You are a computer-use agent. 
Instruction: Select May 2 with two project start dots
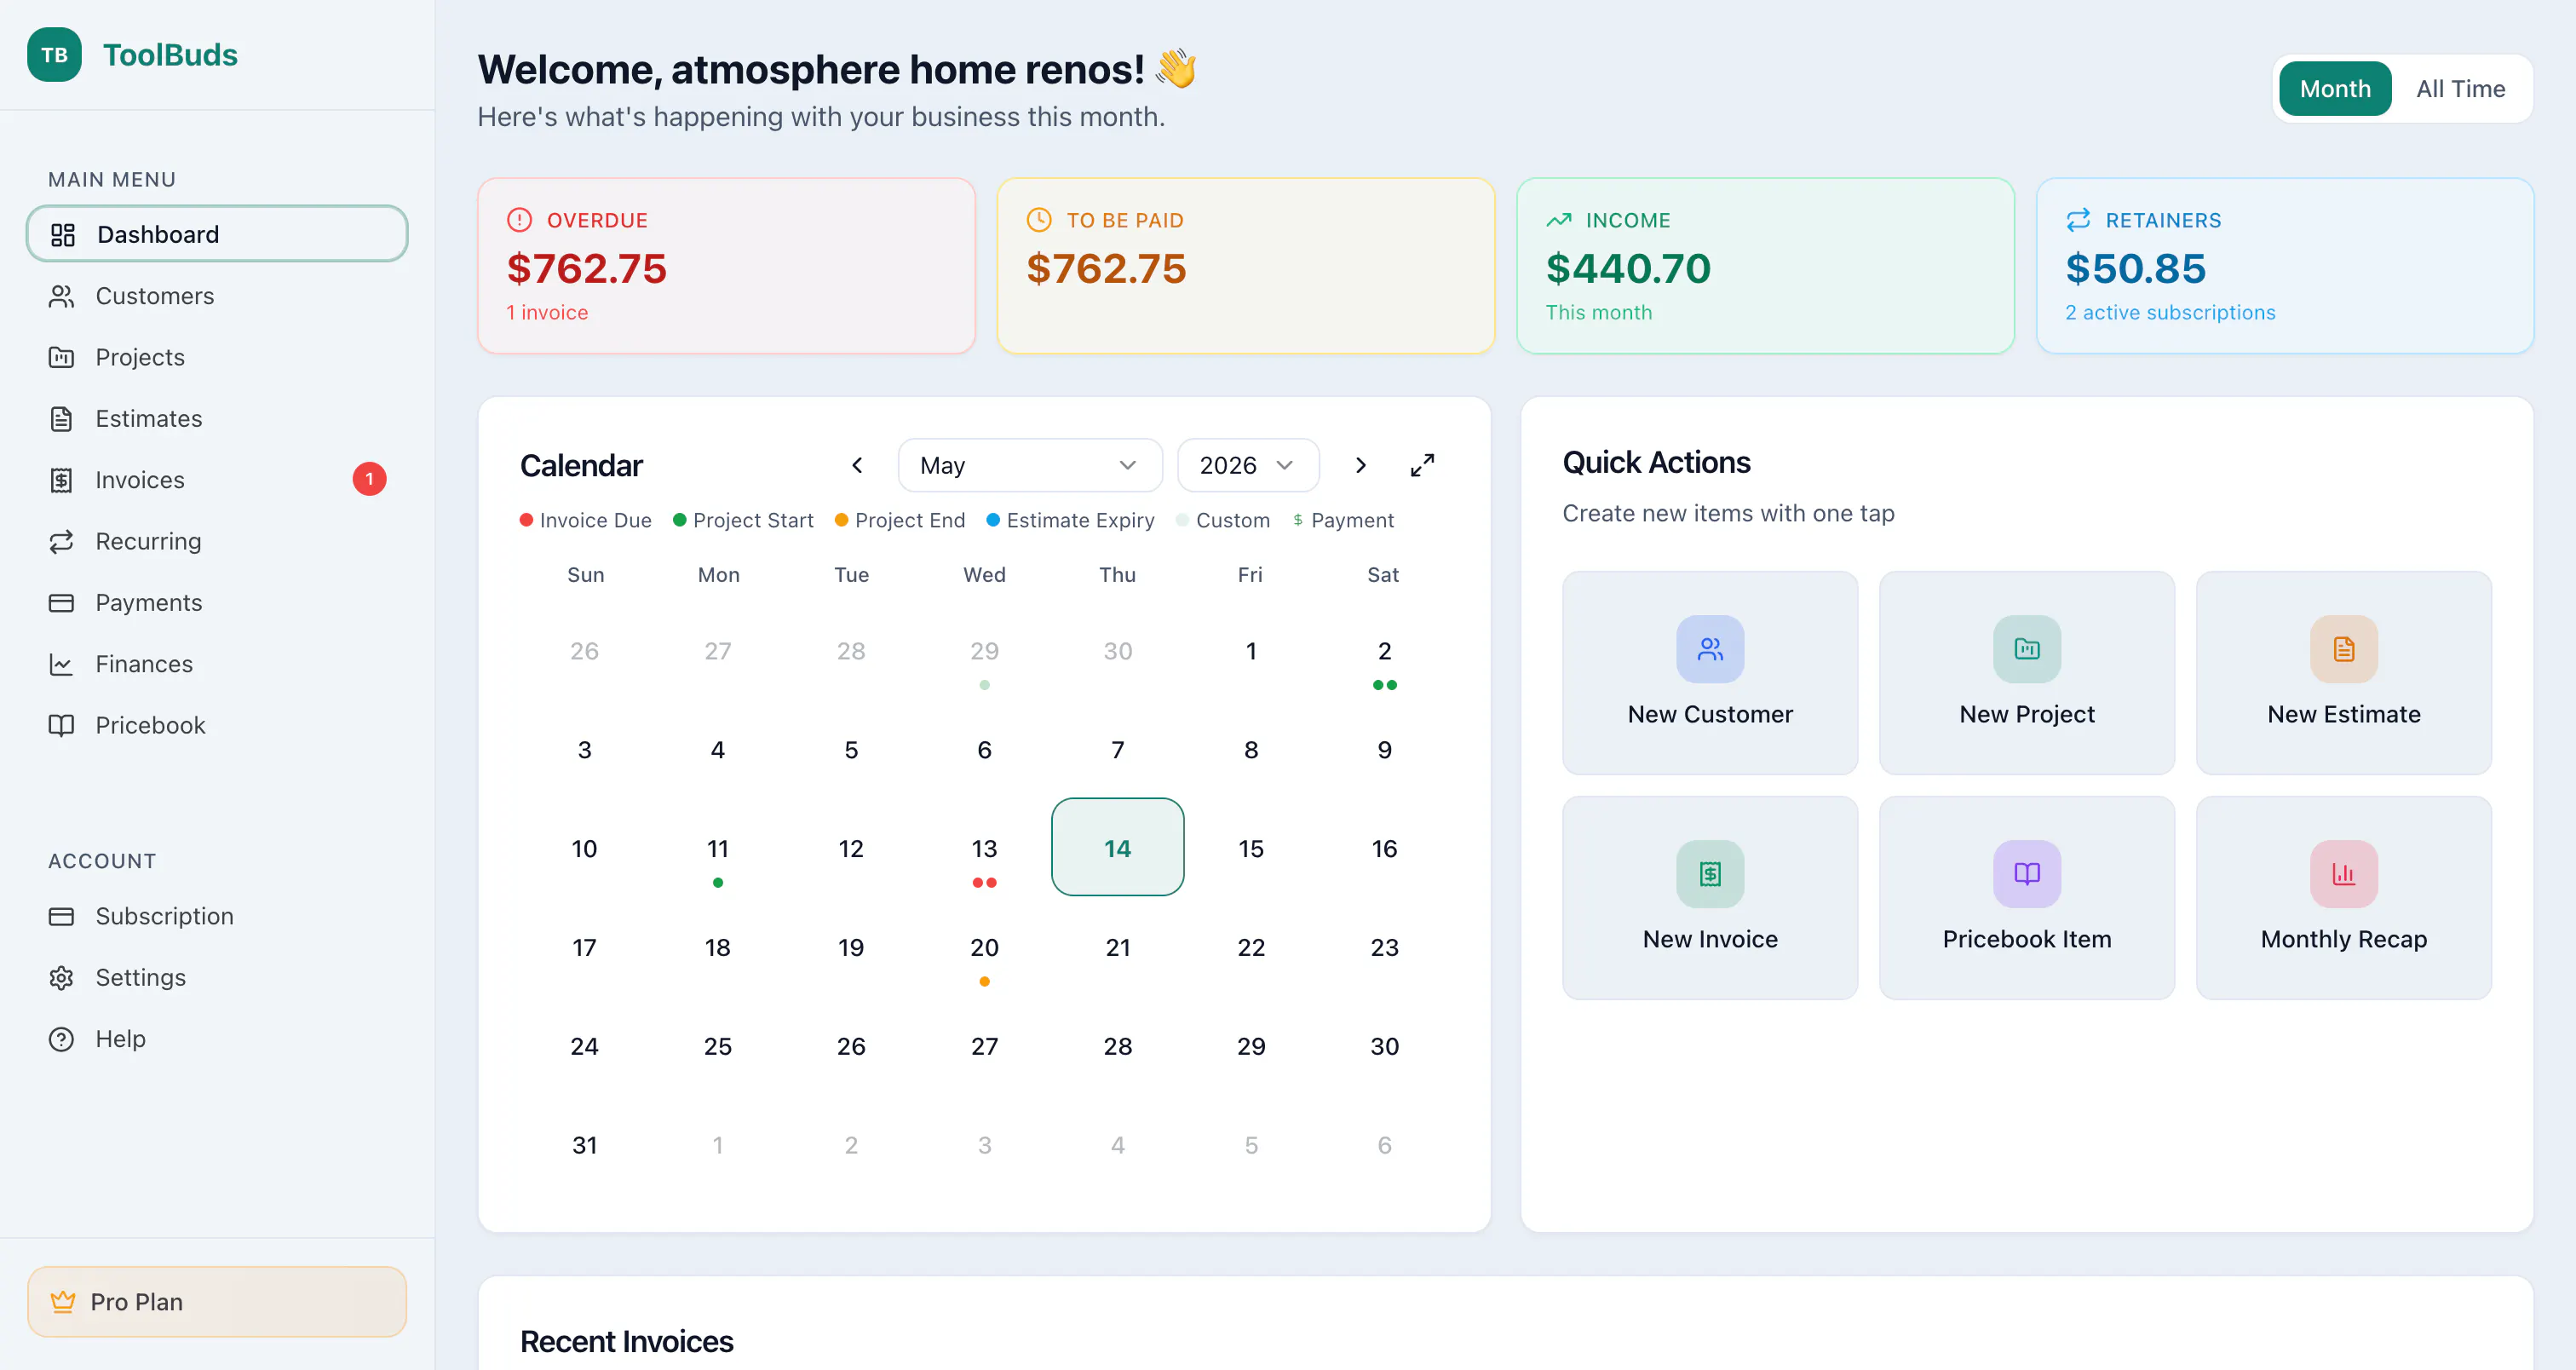click(1384, 650)
